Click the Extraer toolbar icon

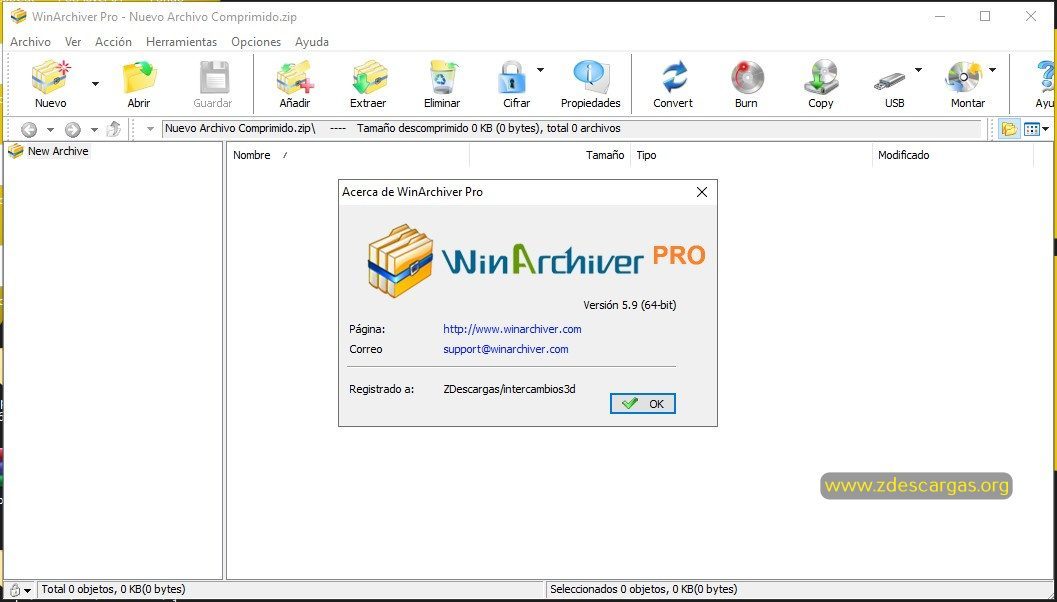(x=369, y=77)
